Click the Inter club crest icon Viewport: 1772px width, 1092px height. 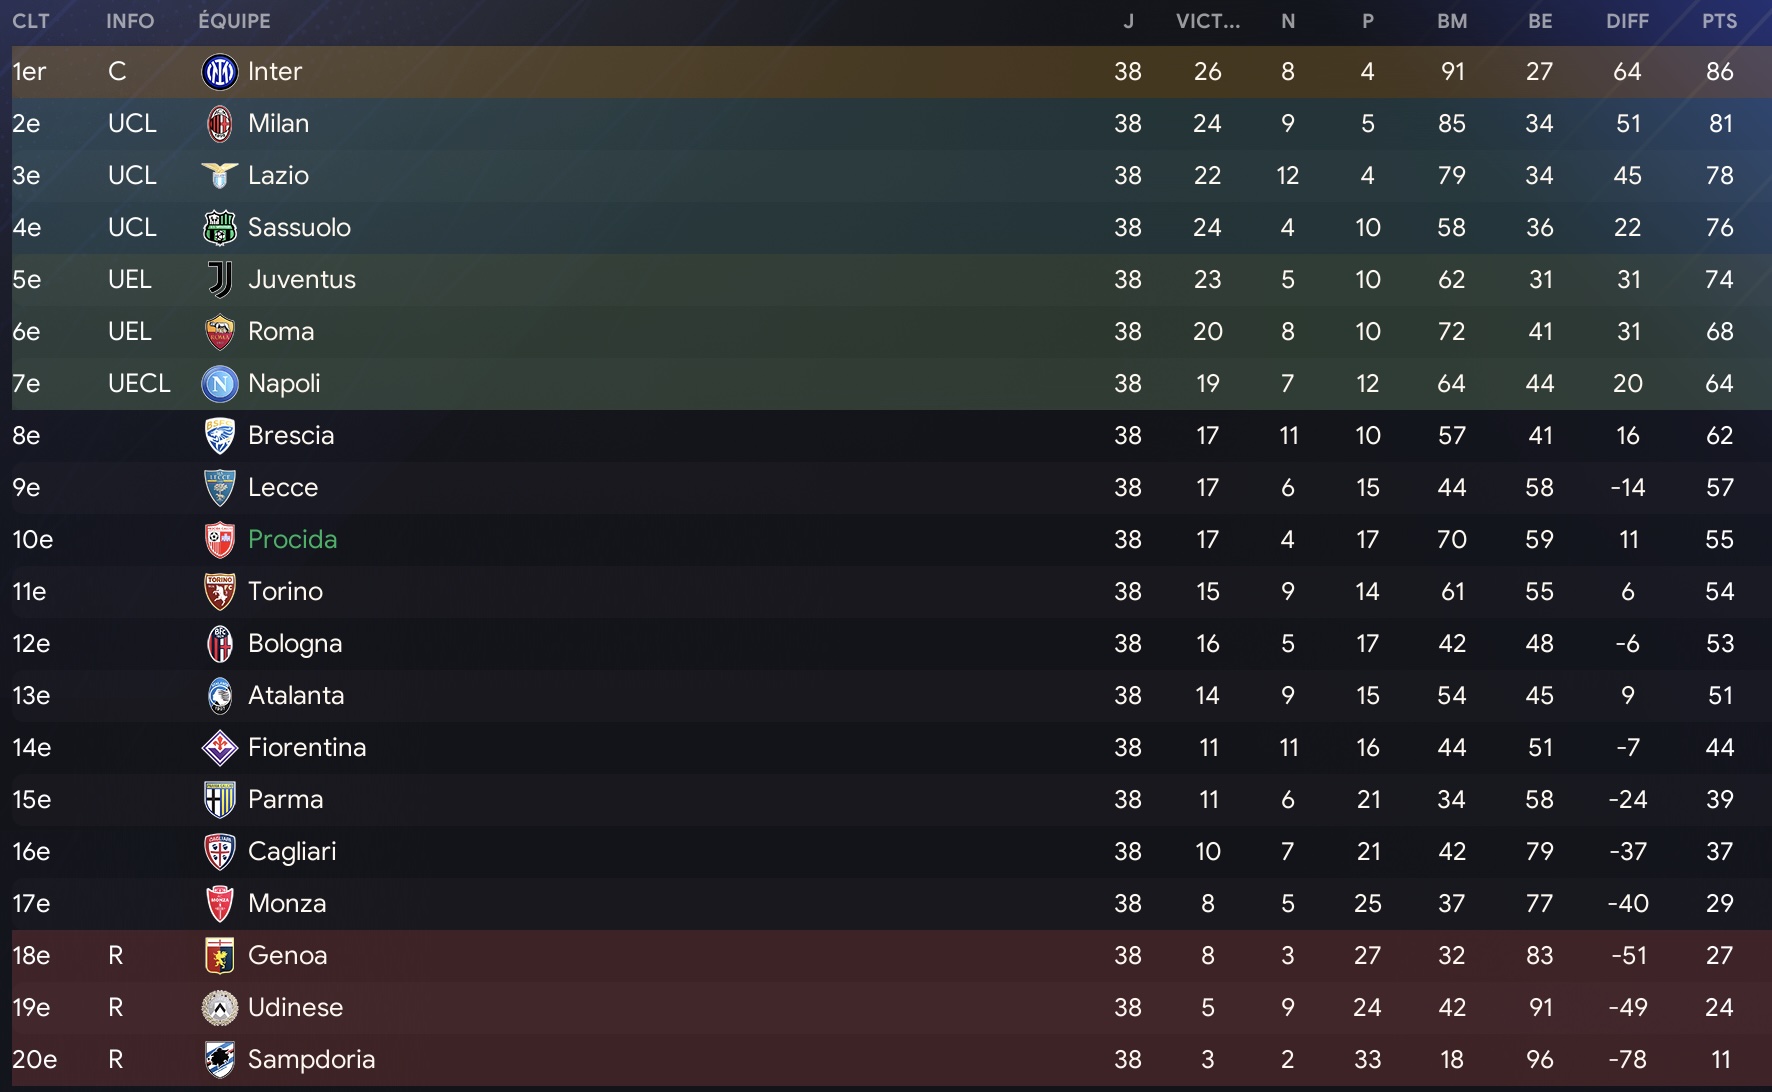pos(220,72)
